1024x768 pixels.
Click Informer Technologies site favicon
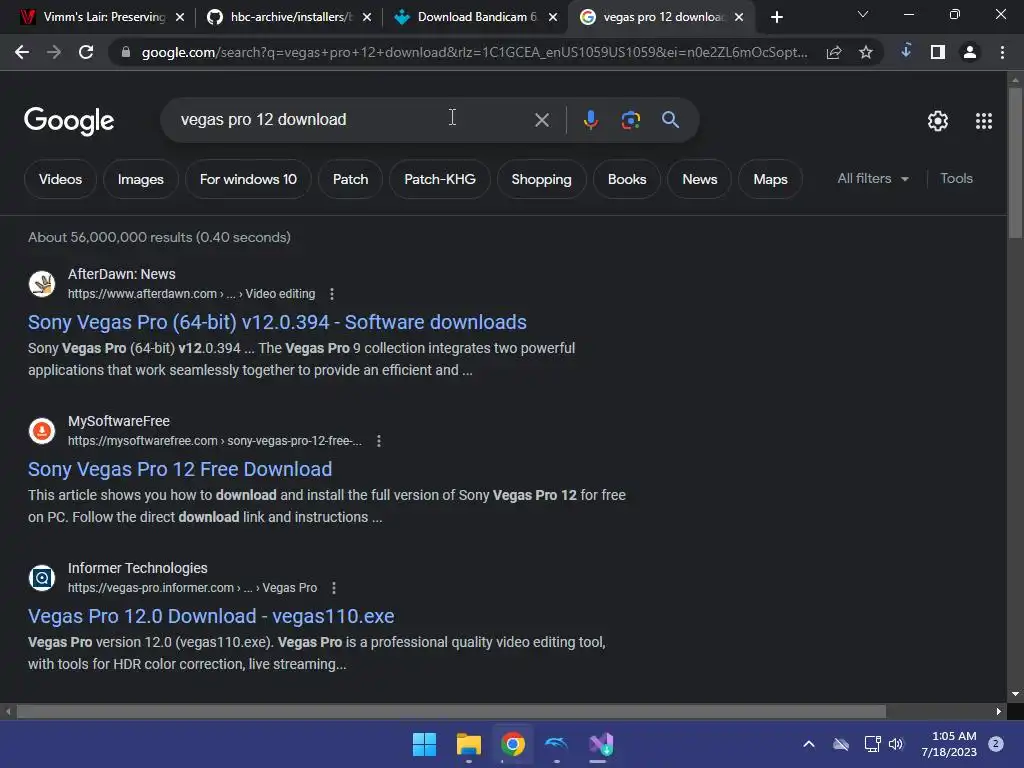42,578
